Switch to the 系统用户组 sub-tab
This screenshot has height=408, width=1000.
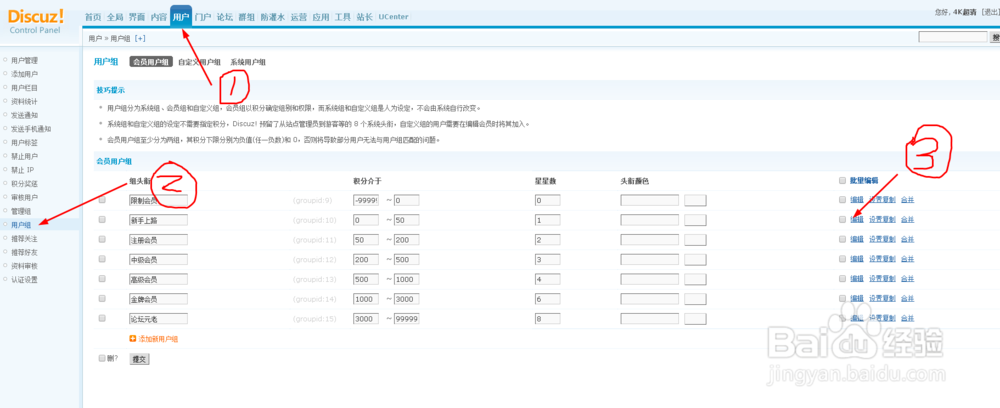tap(248, 62)
